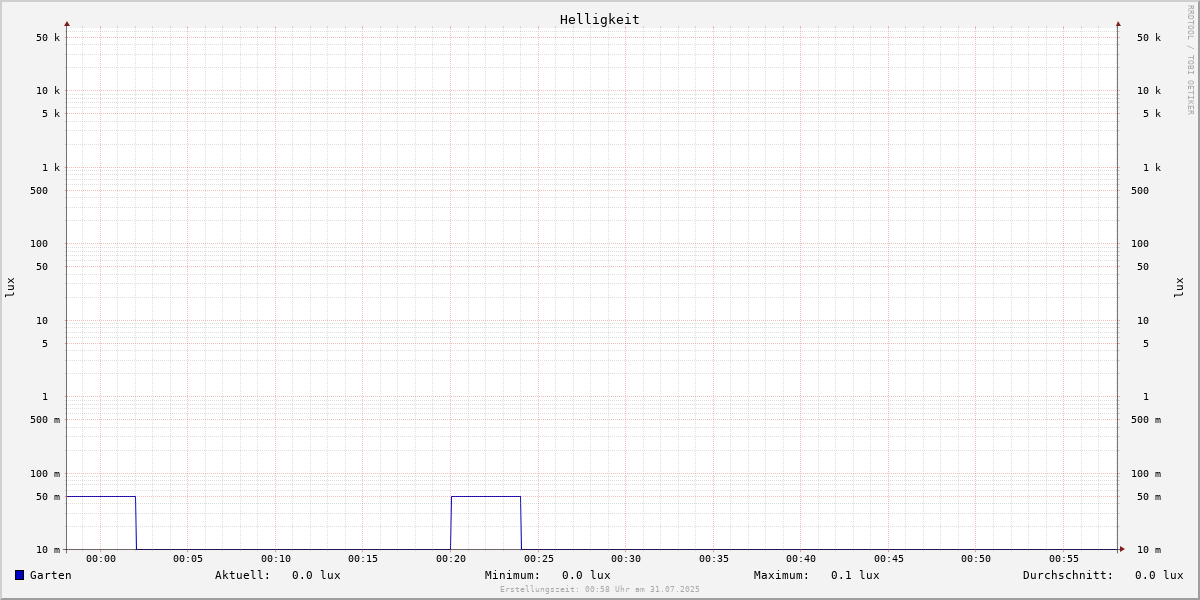Click the red arrow atop right axis
Image resolution: width=1200 pixels, height=600 pixels.
pos(1118,23)
